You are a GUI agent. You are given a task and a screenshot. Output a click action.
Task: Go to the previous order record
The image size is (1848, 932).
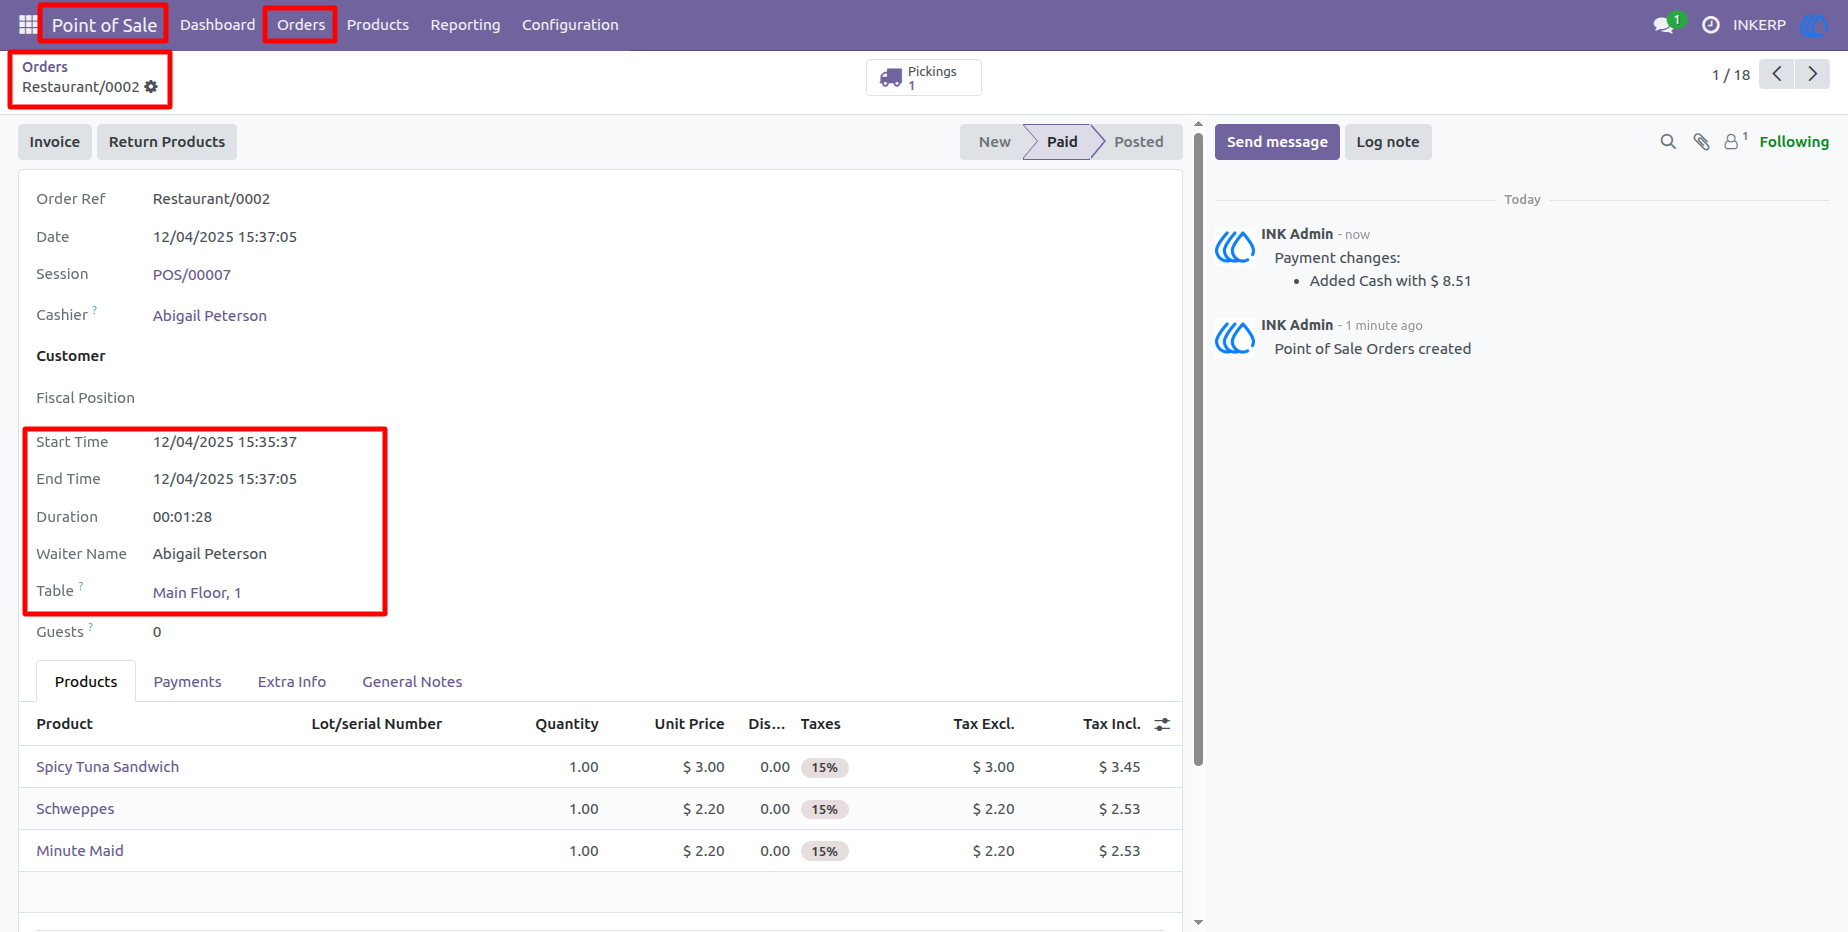[x=1777, y=74]
